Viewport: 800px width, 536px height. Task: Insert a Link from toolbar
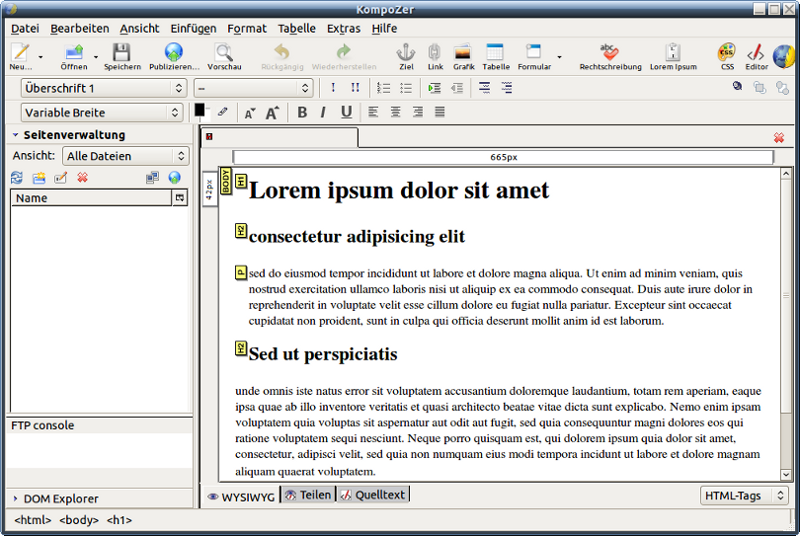(435, 56)
